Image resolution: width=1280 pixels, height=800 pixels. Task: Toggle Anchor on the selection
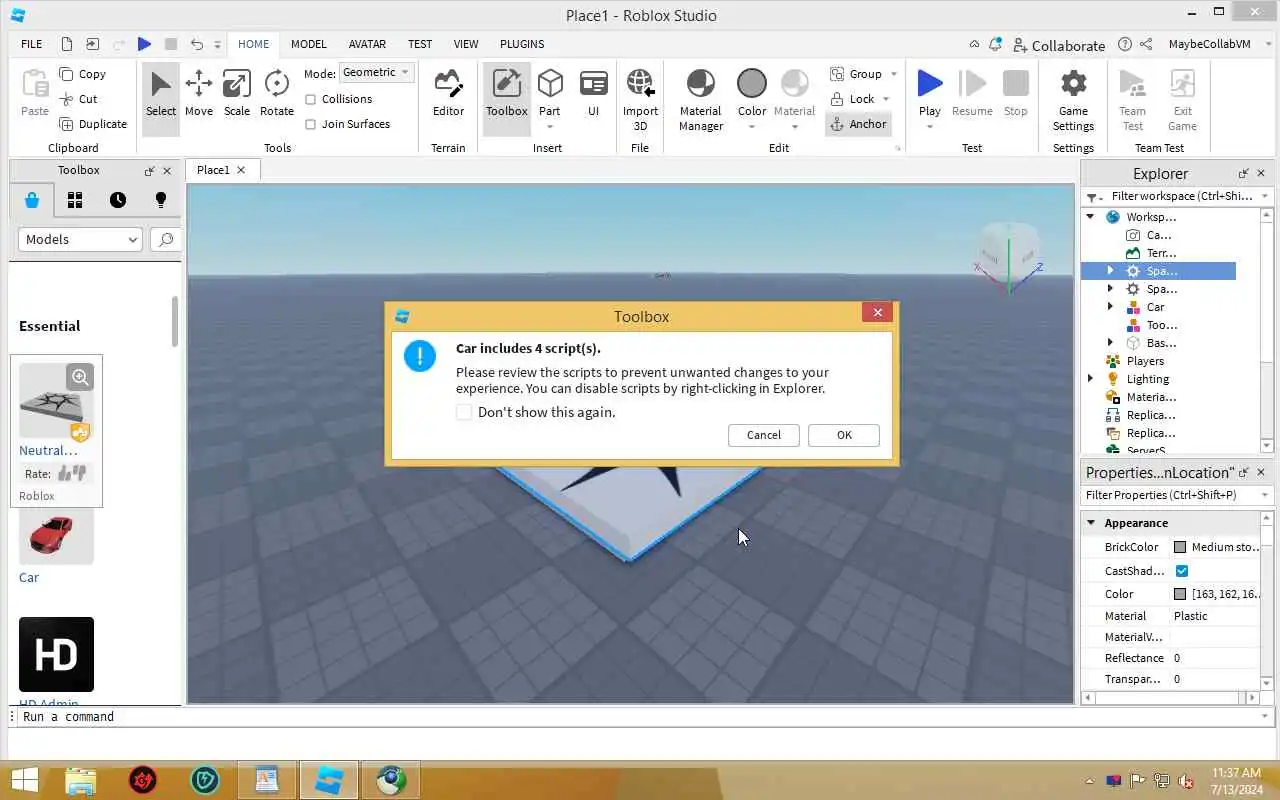tap(858, 124)
